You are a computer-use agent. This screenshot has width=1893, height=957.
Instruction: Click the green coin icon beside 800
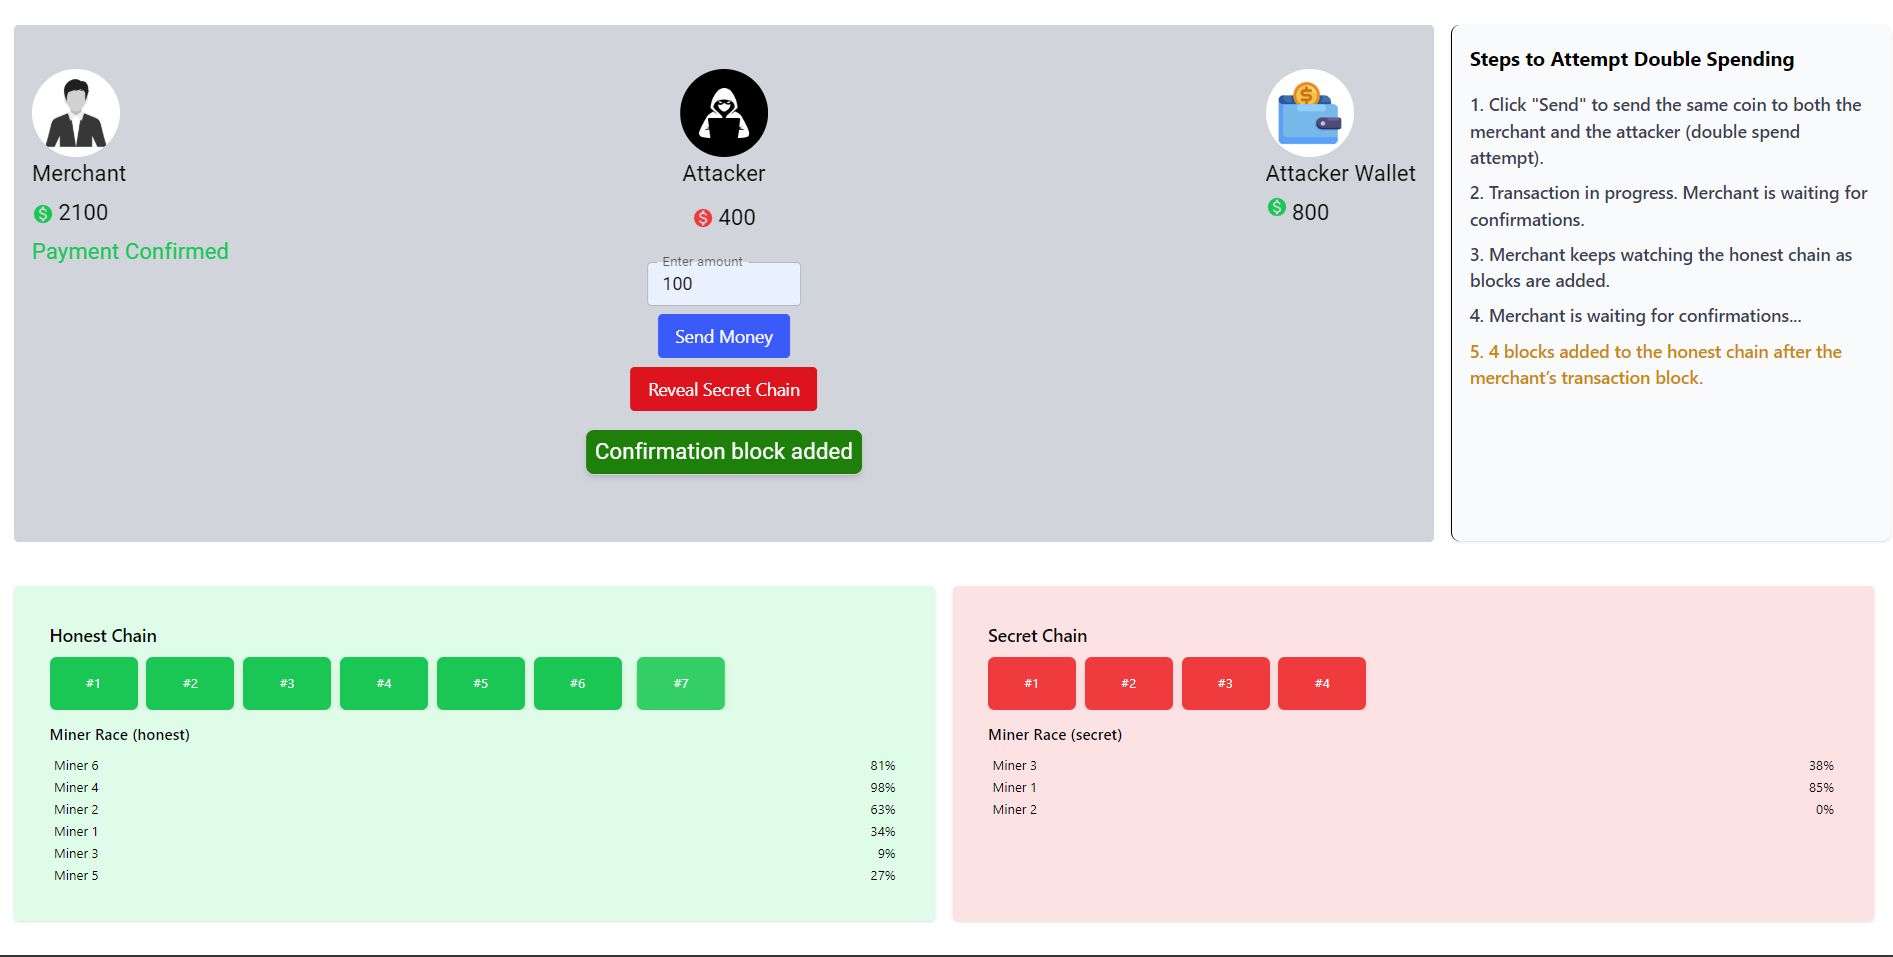pyautogui.click(x=1277, y=207)
